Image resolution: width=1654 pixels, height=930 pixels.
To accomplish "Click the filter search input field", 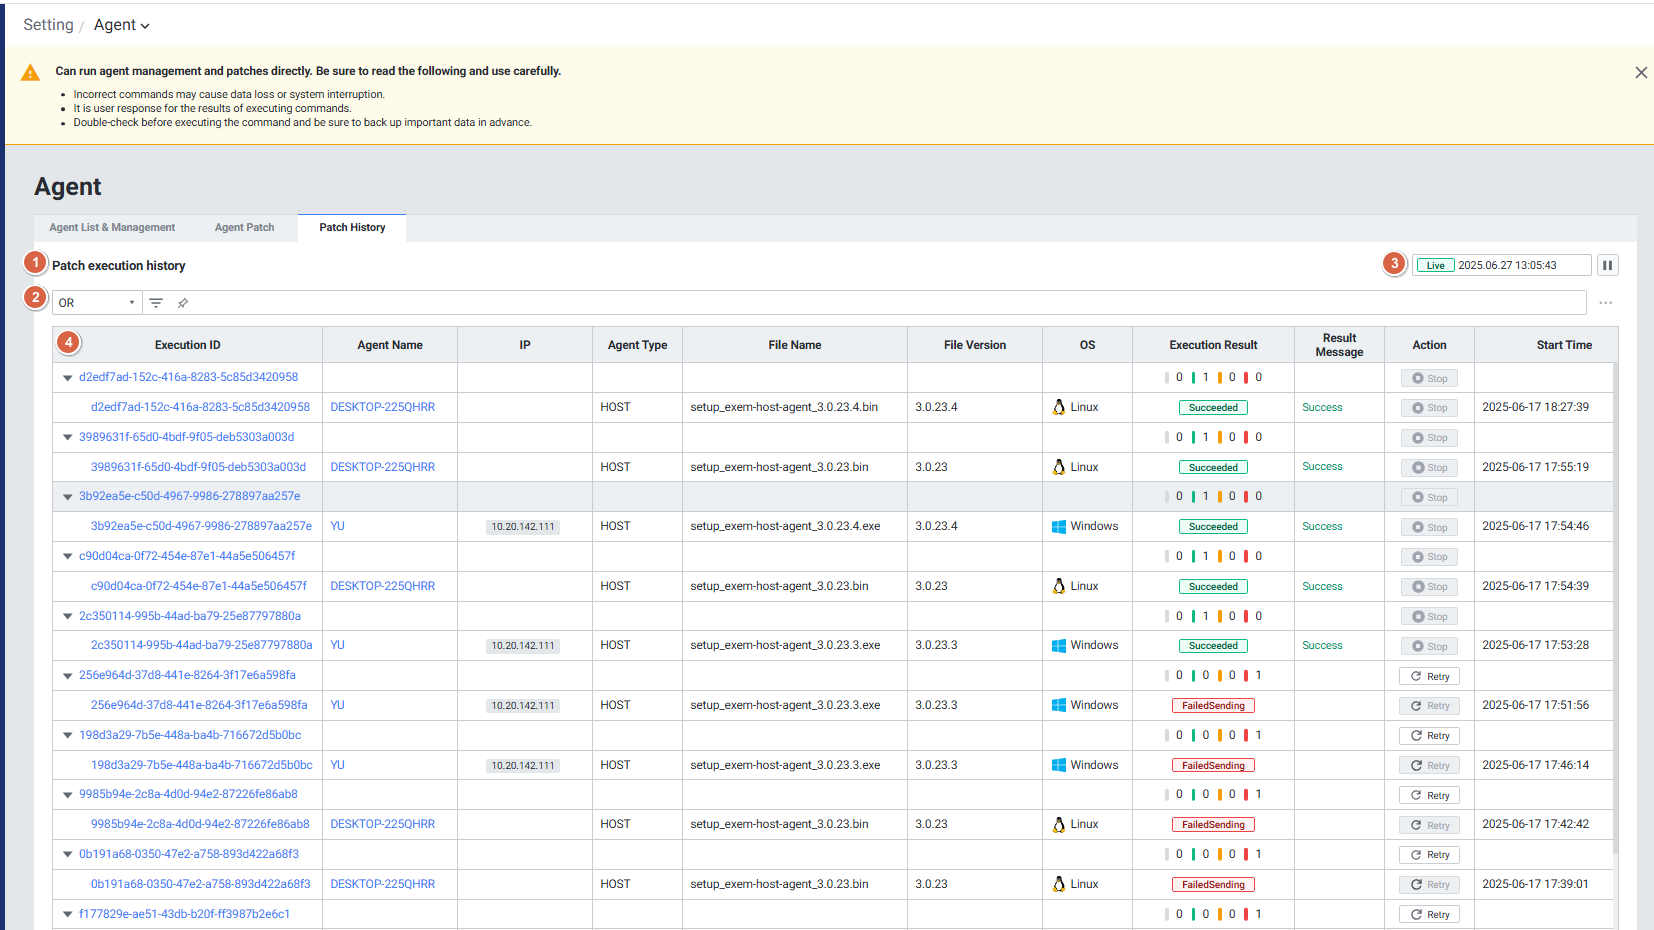I will (x=880, y=303).
